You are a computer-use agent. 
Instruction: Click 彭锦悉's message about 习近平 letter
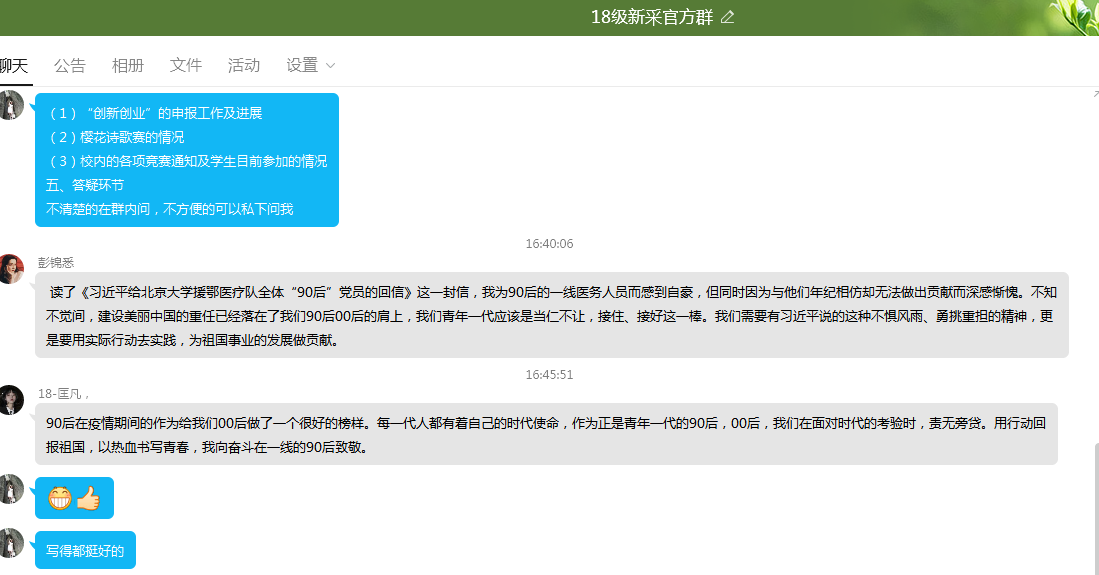click(551, 315)
